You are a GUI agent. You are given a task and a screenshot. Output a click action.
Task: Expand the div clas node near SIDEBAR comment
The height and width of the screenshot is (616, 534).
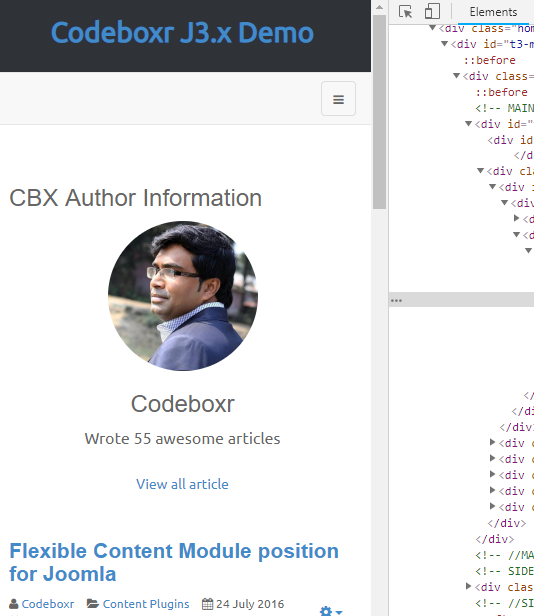coord(468,587)
